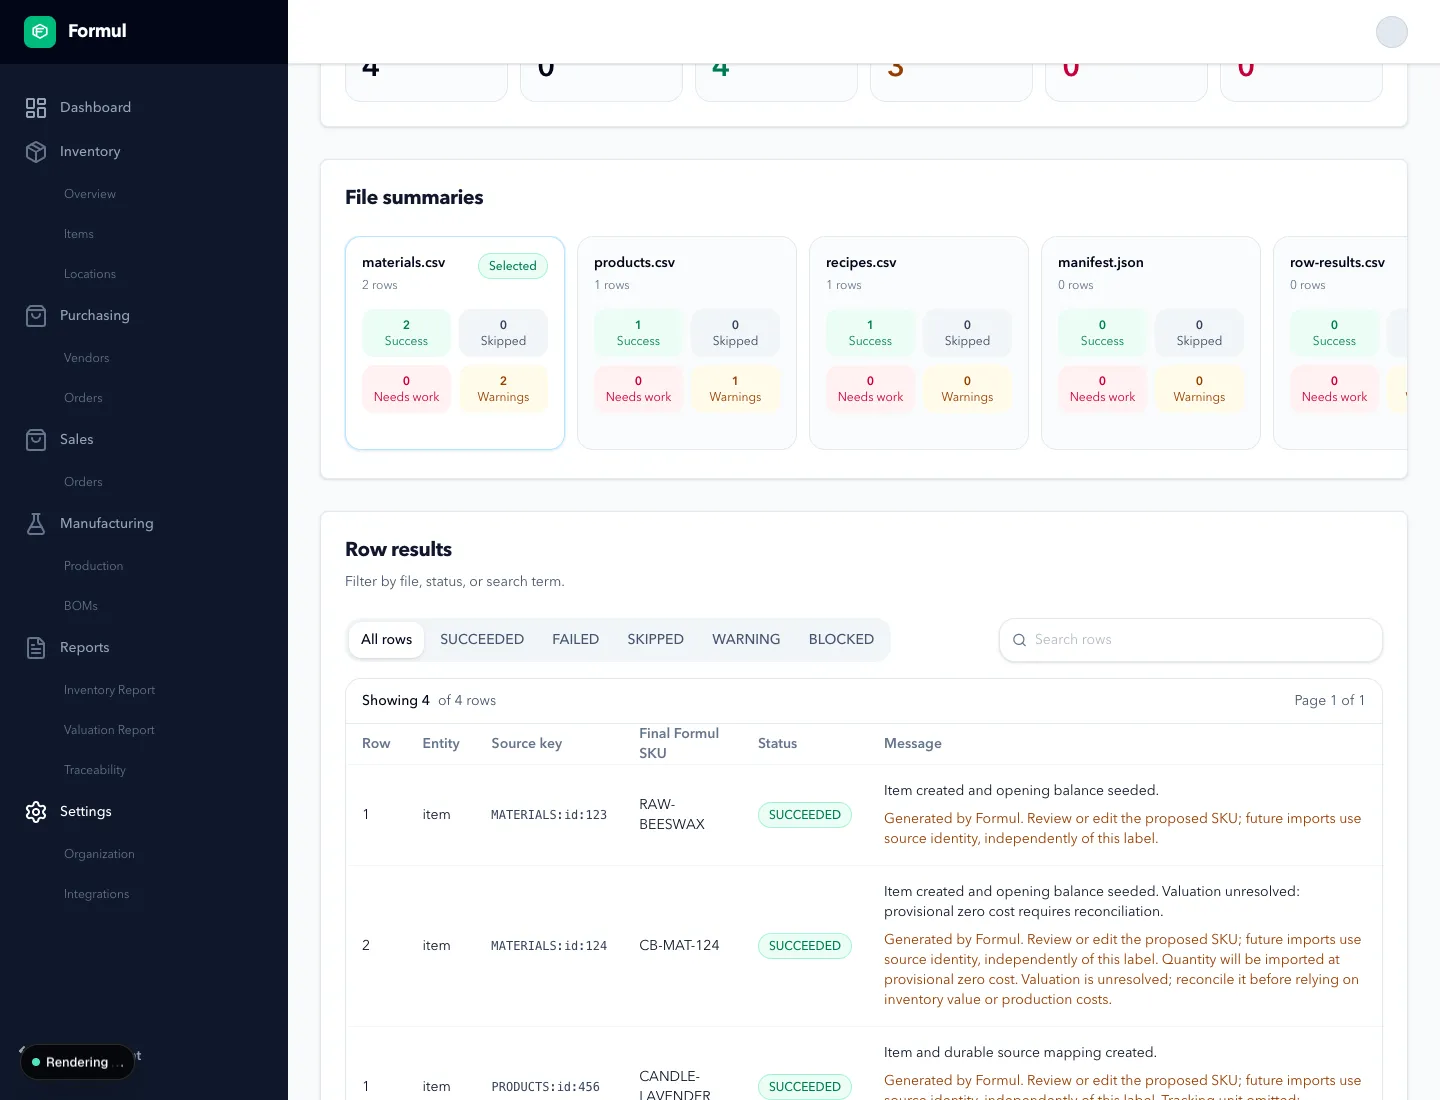Open Inventory Overview in sidebar
1440x1100 pixels.
pos(90,194)
